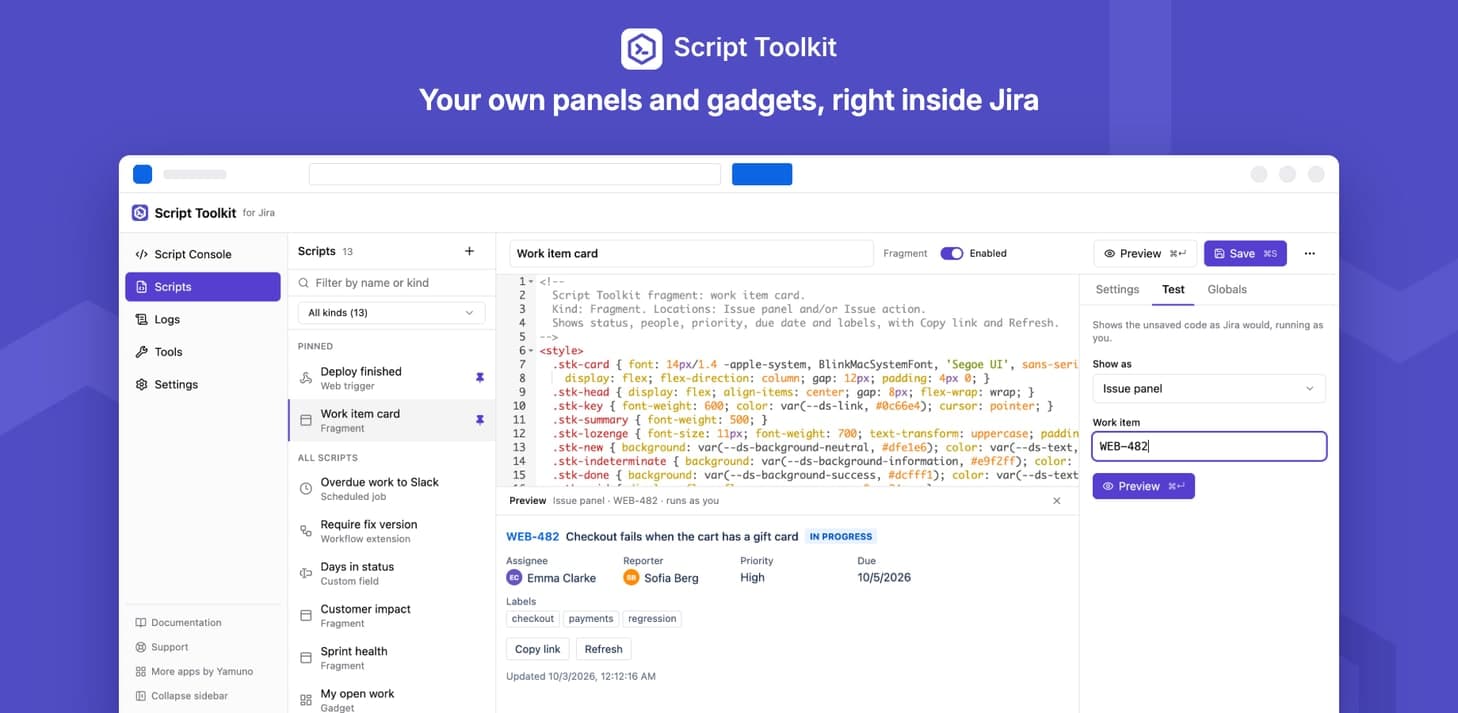The height and width of the screenshot is (713, 1458).
Task: Add a new script with plus icon
Action: 469,251
